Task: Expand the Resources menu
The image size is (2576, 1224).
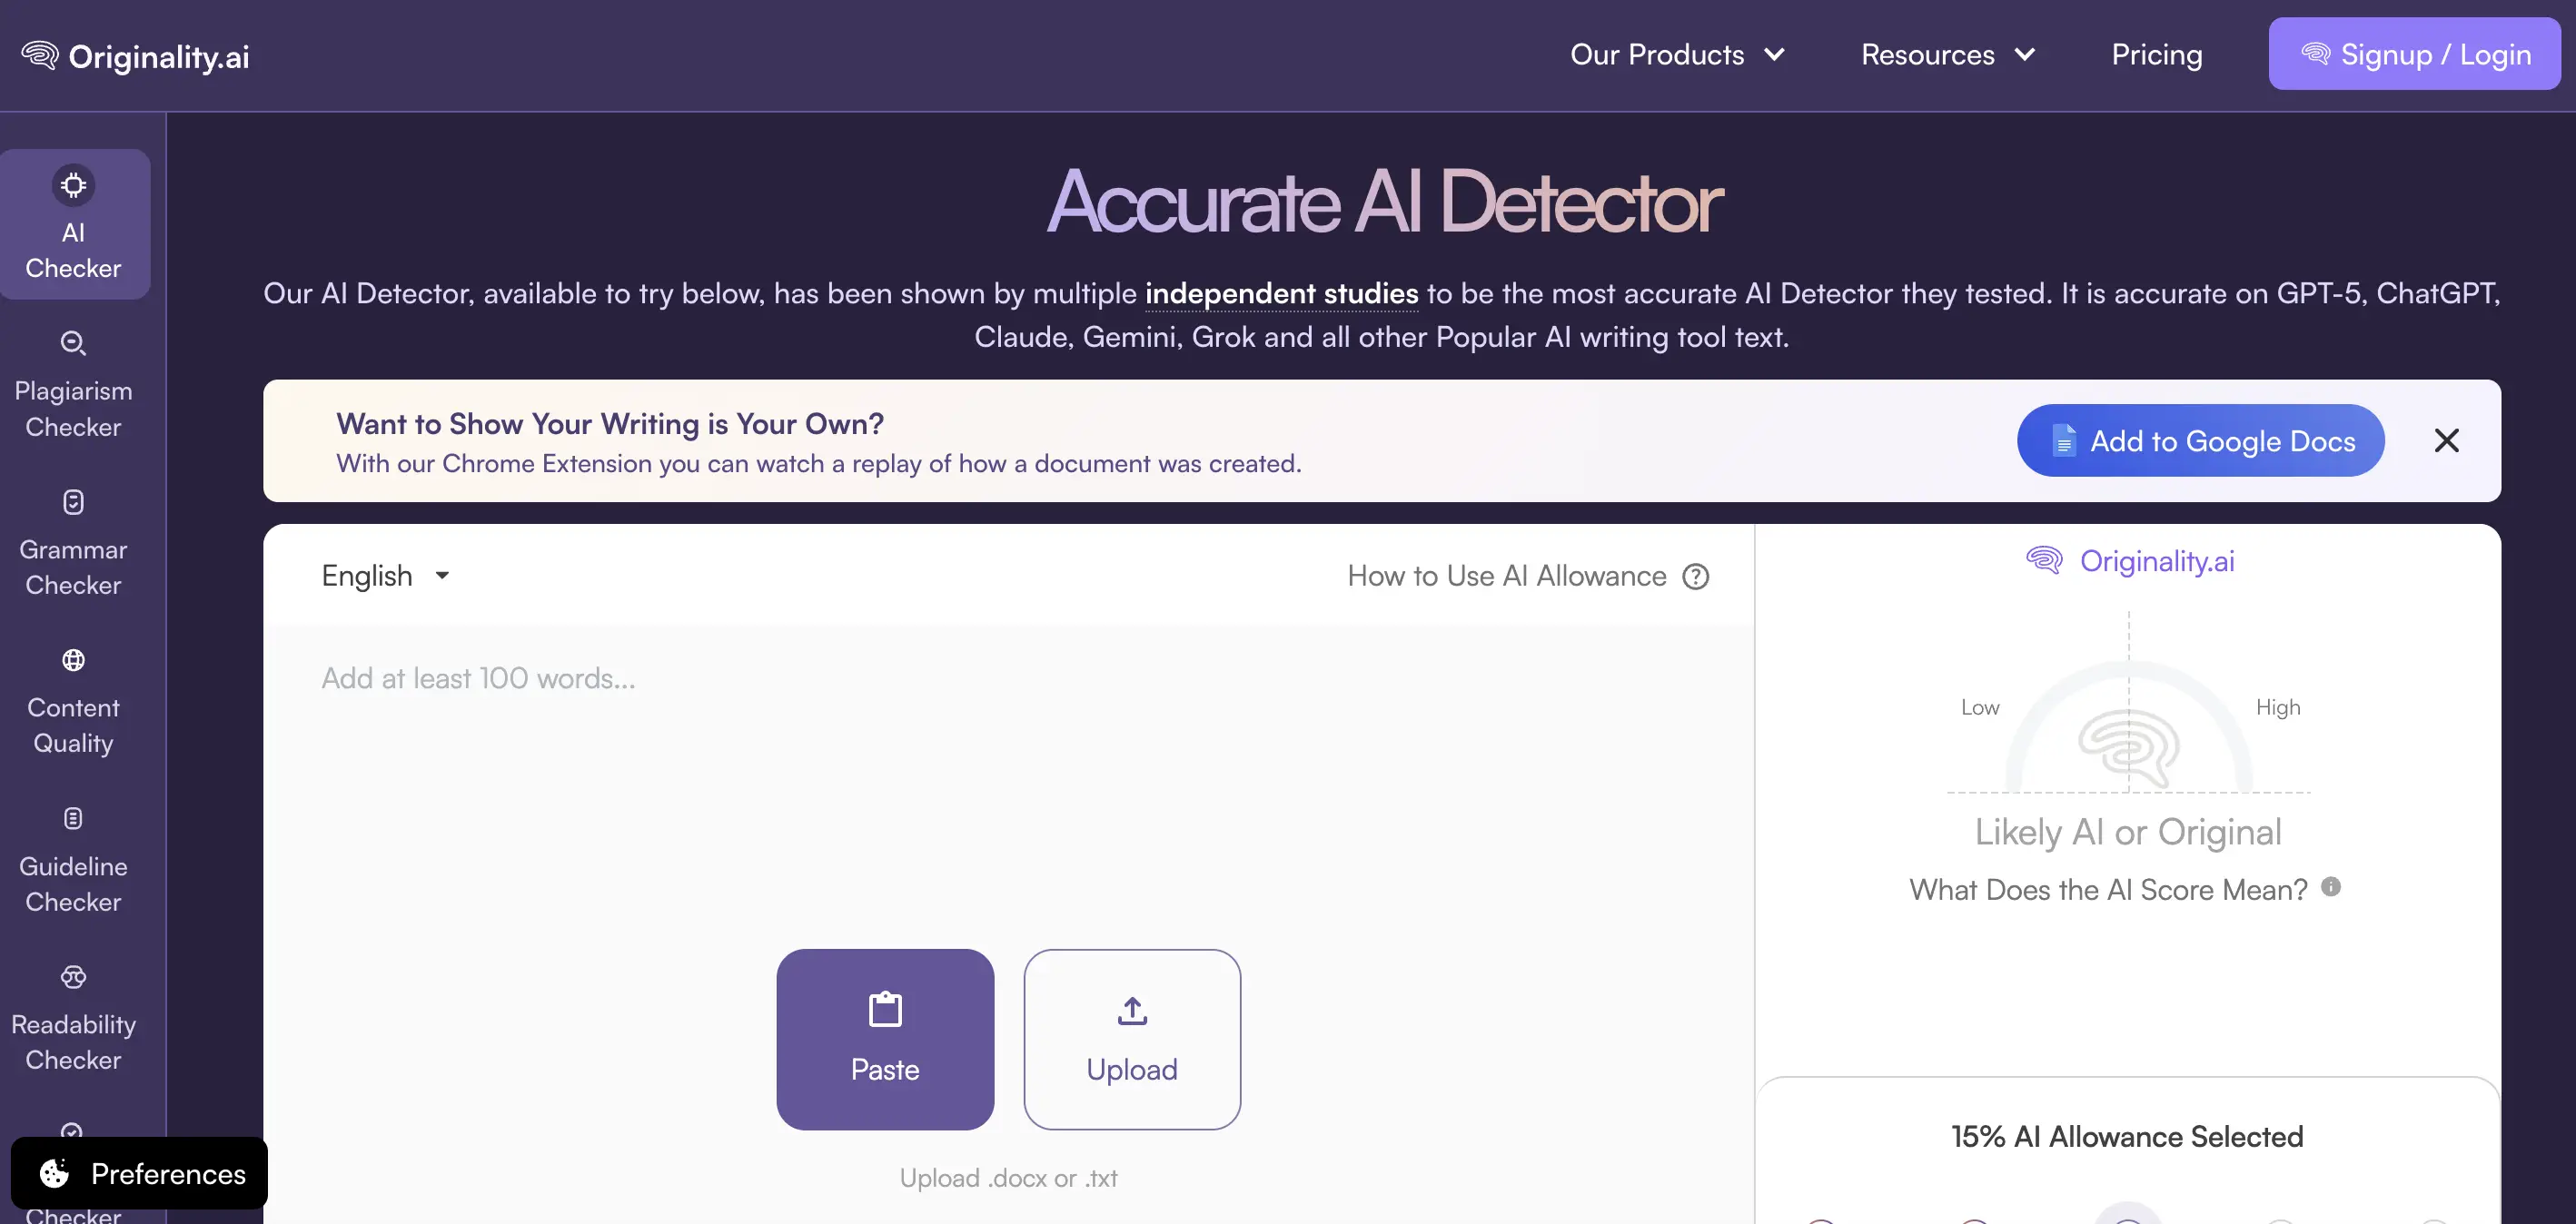Action: pos(1947,54)
